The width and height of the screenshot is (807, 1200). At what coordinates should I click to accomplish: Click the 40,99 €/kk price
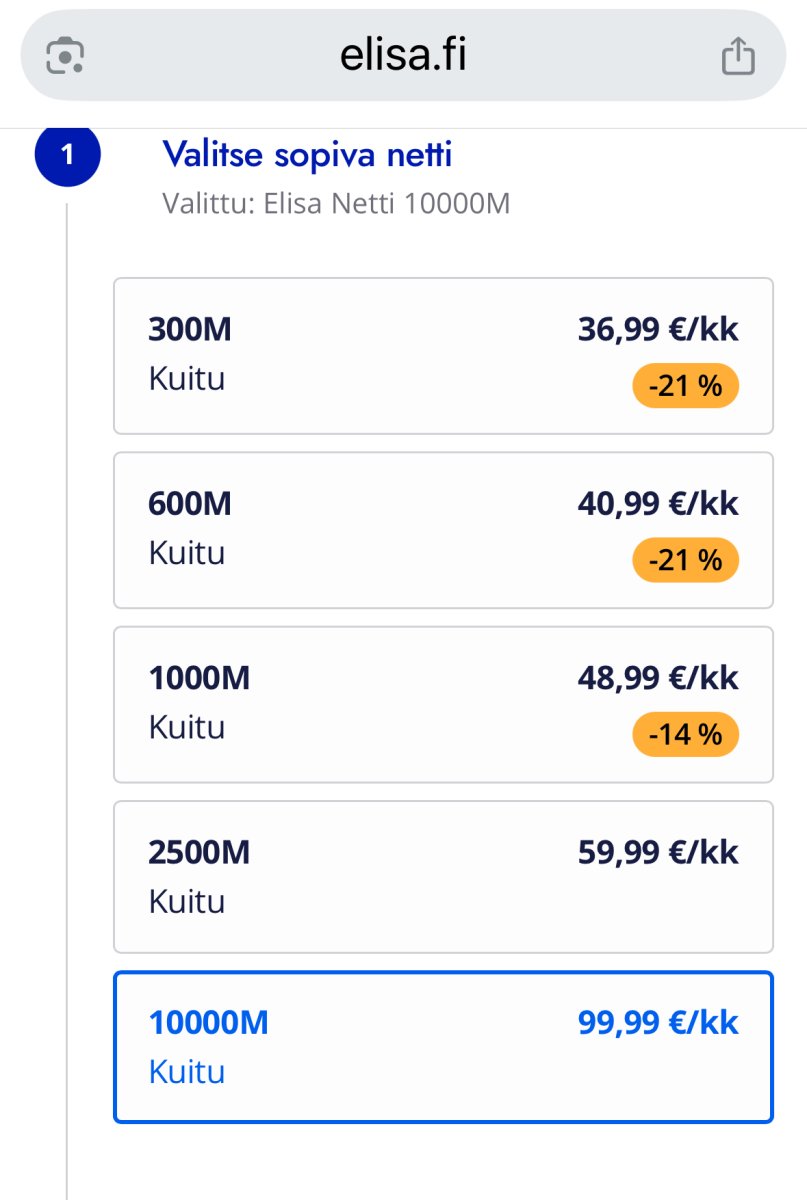[658, 503]
